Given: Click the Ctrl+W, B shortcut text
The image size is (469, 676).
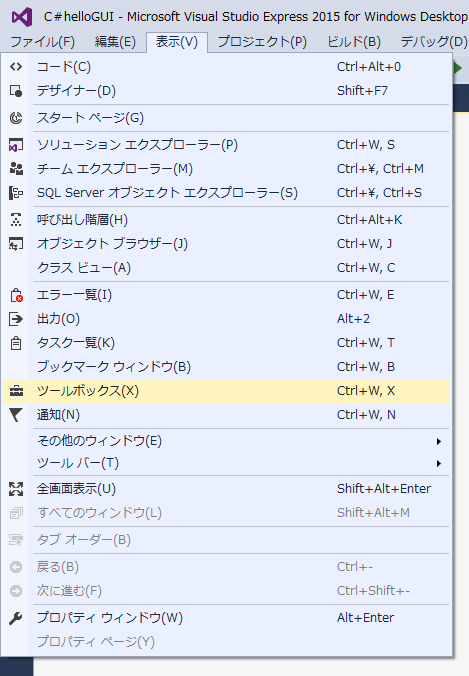Looking at the screenshot, I should point(366,367).
